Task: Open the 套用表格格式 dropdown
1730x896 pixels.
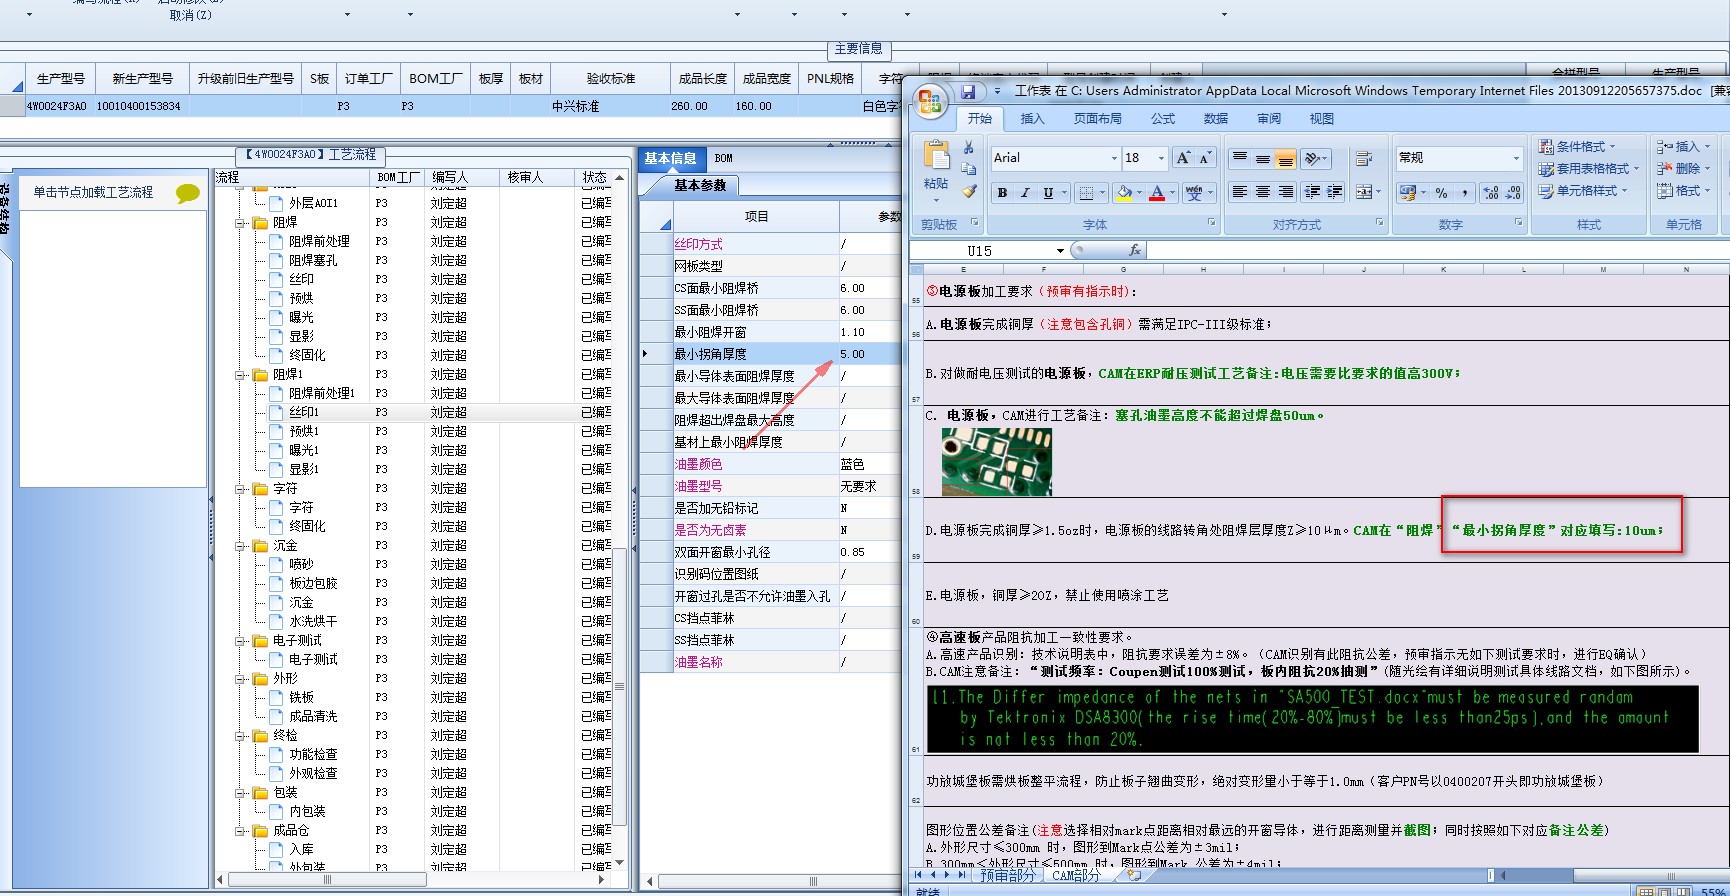Action: 1588,168
